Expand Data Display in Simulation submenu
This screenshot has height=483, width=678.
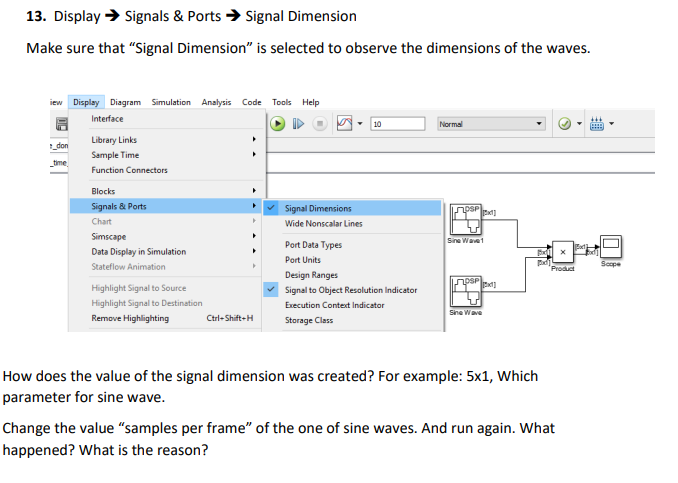pyautogui.click(x=166, y=252)
